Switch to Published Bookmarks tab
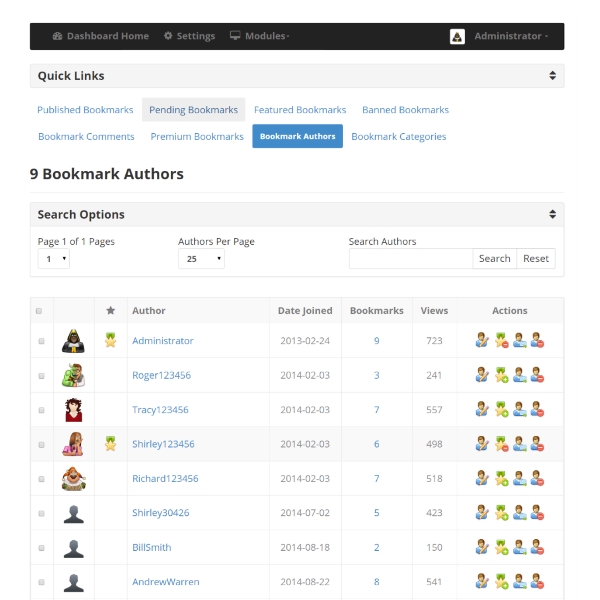The width and height of the screenshot is (600, 600). pyautogui.click(x=85, y=110)
